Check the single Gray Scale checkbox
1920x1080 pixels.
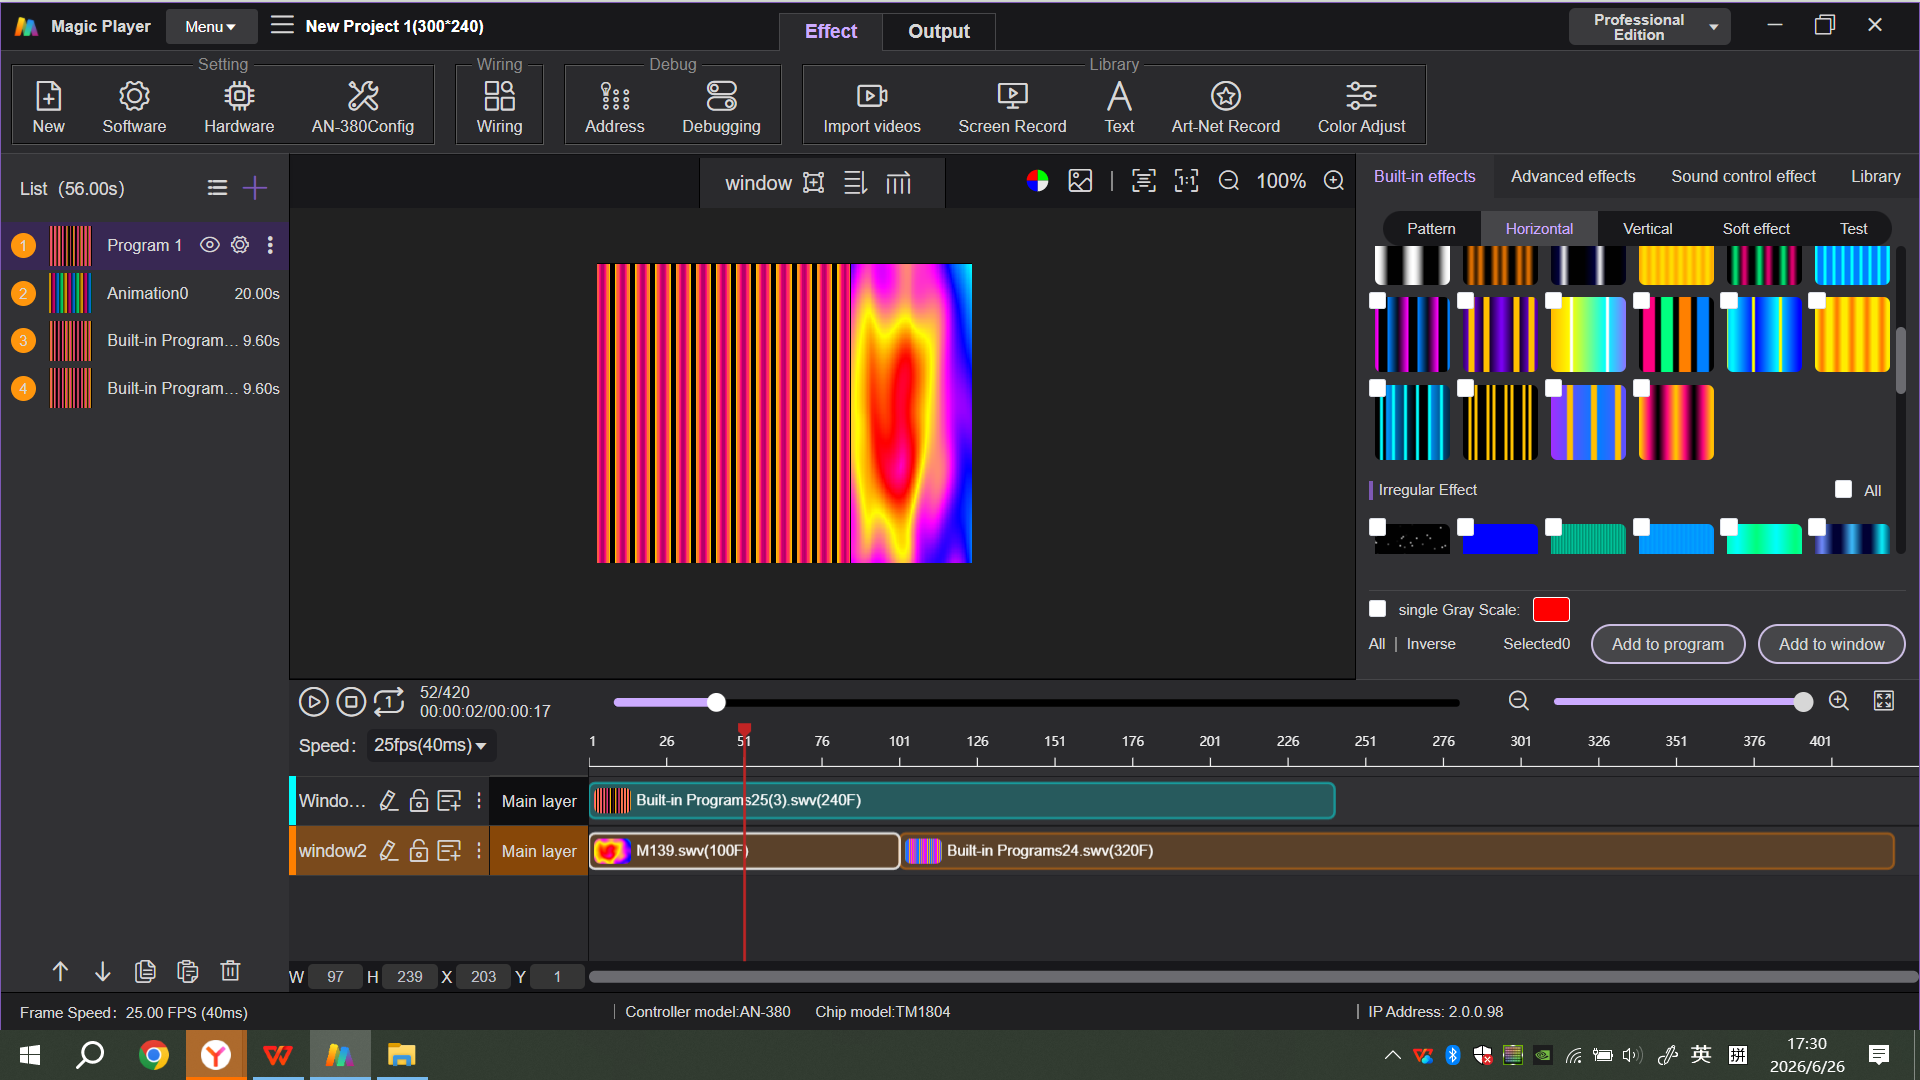click(x=1377, y=609)
